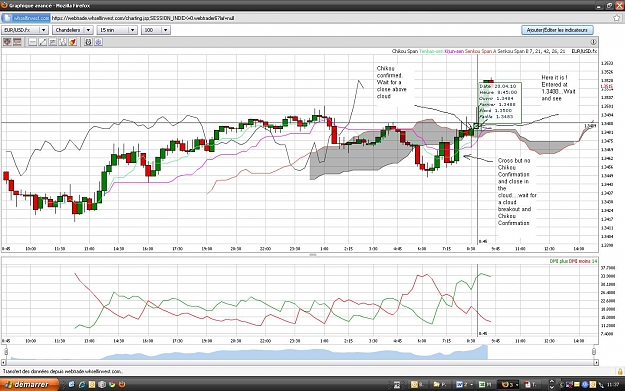Click 'Chikou confirmed' annotation text
This screenshot has height=391, width=625.
pos(391,82)
